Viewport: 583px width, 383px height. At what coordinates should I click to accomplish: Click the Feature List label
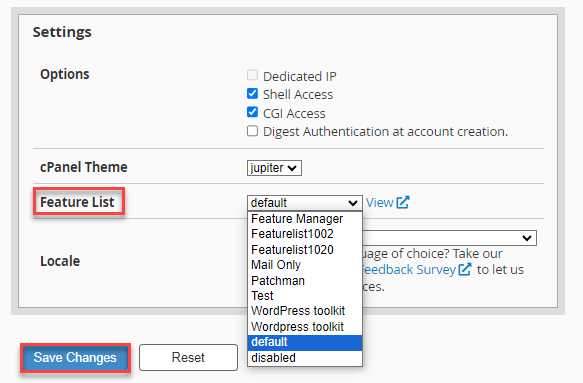77,202
